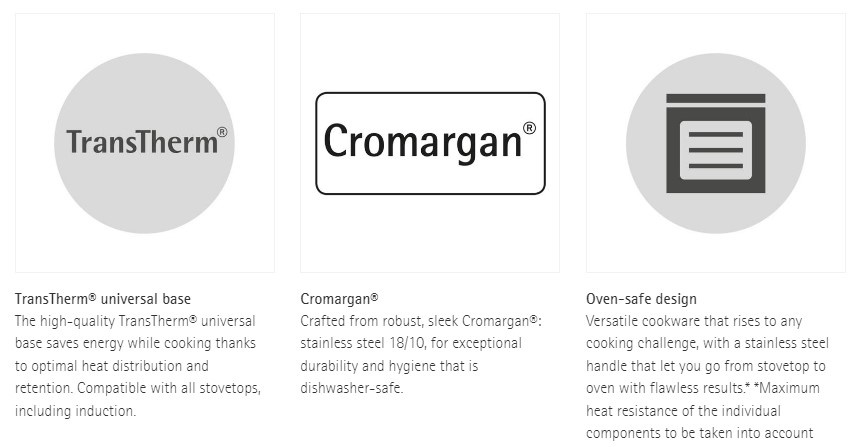
Task: Click the dark top bar of the oven icon
Action: pyautogui.click(x=715, y=98)
